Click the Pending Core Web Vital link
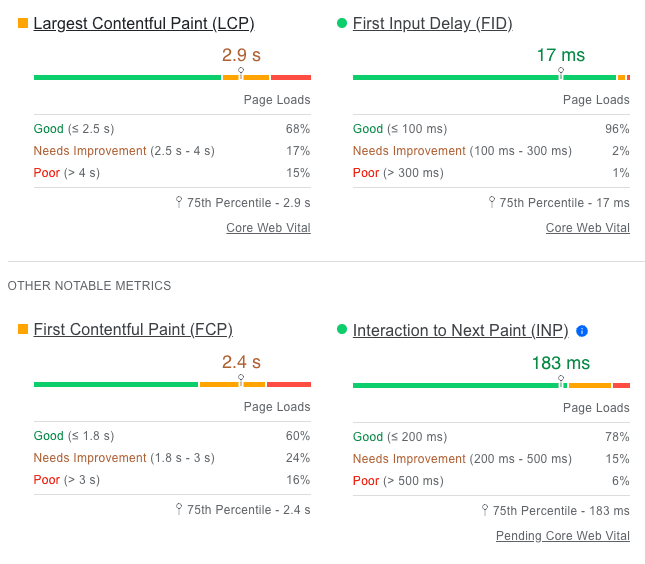Viewport: 645px width, 564px height. (563, 536)
